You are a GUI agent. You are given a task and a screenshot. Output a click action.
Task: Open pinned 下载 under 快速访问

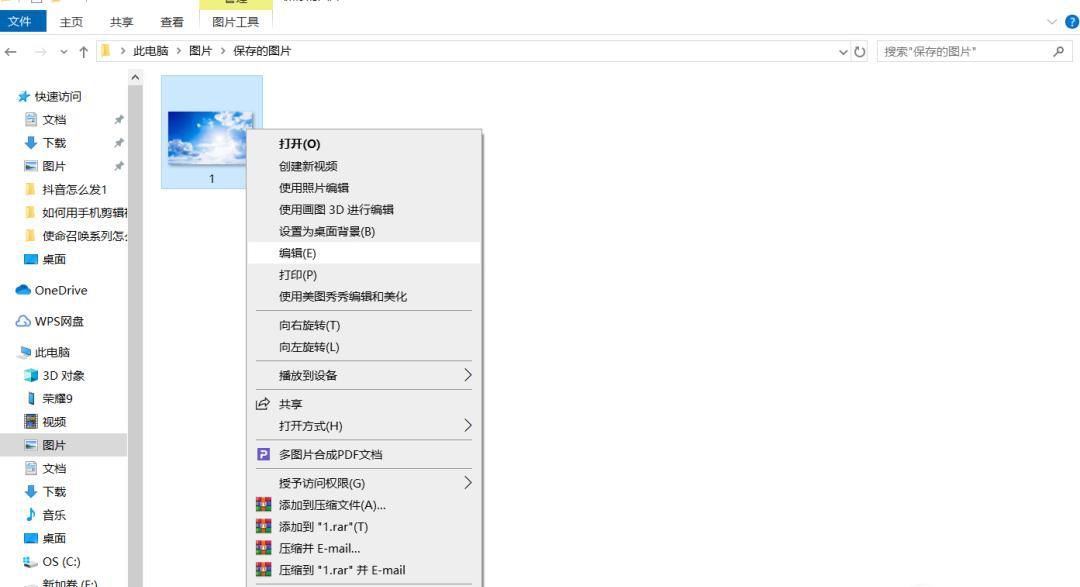pos(54,143)
